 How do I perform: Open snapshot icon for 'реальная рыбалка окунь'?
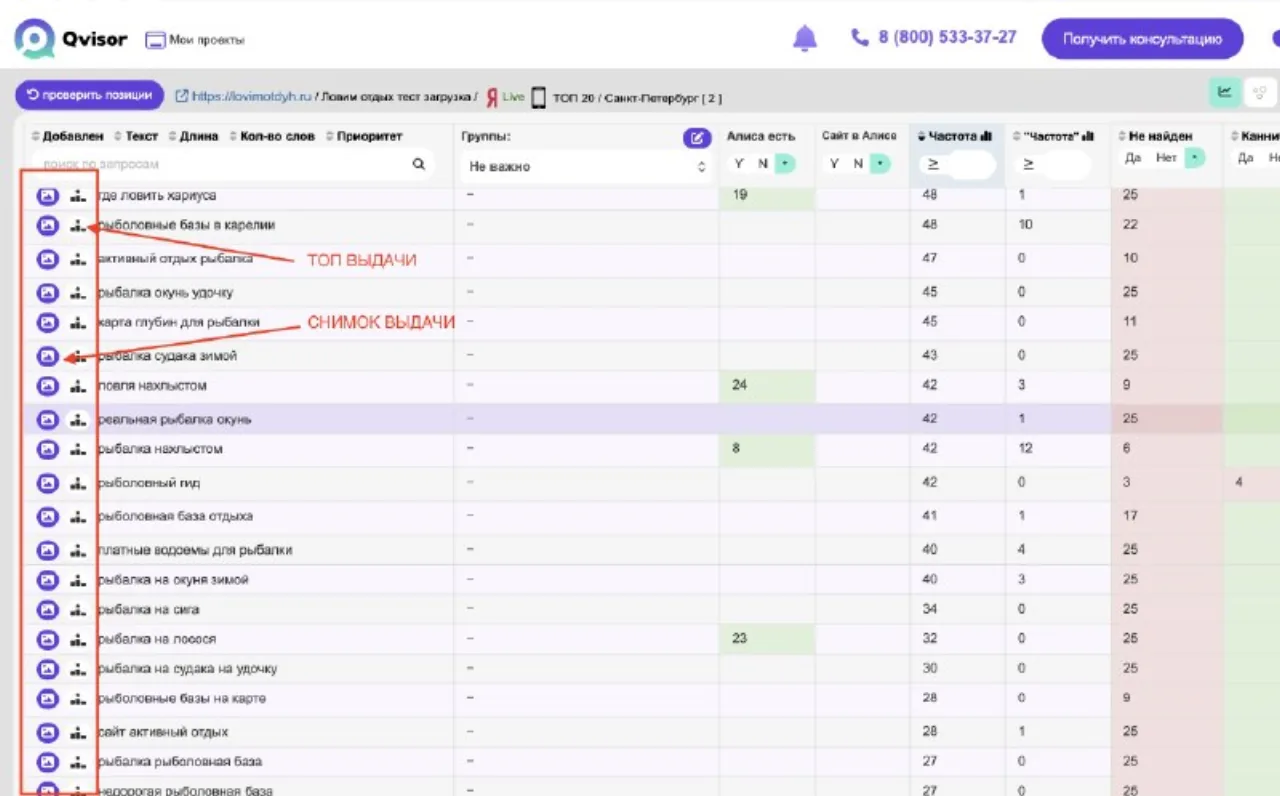[47, 420]
